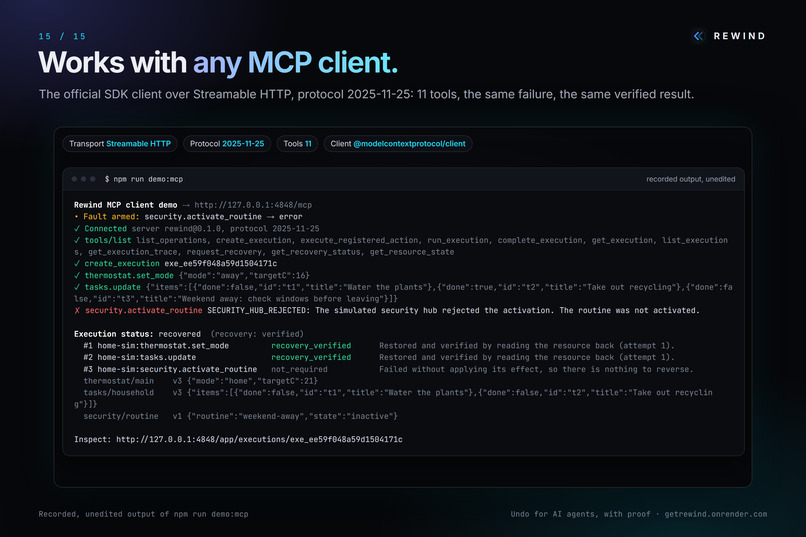
Task: Click the footer 'Recorded, unedited output' text
Action: (x=143, y=514)
